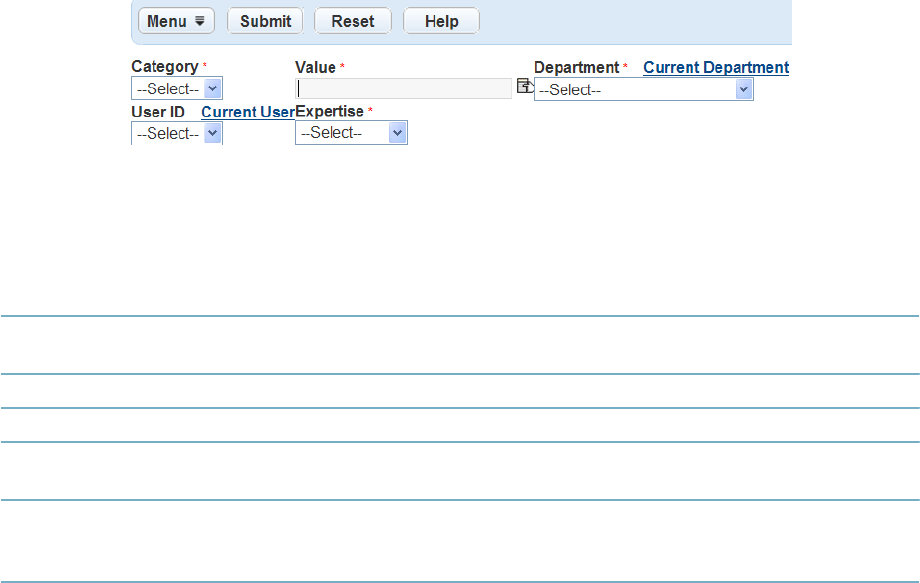Click into the Value text field
This screenshot has width=920, height=583.
pos(403,89)
